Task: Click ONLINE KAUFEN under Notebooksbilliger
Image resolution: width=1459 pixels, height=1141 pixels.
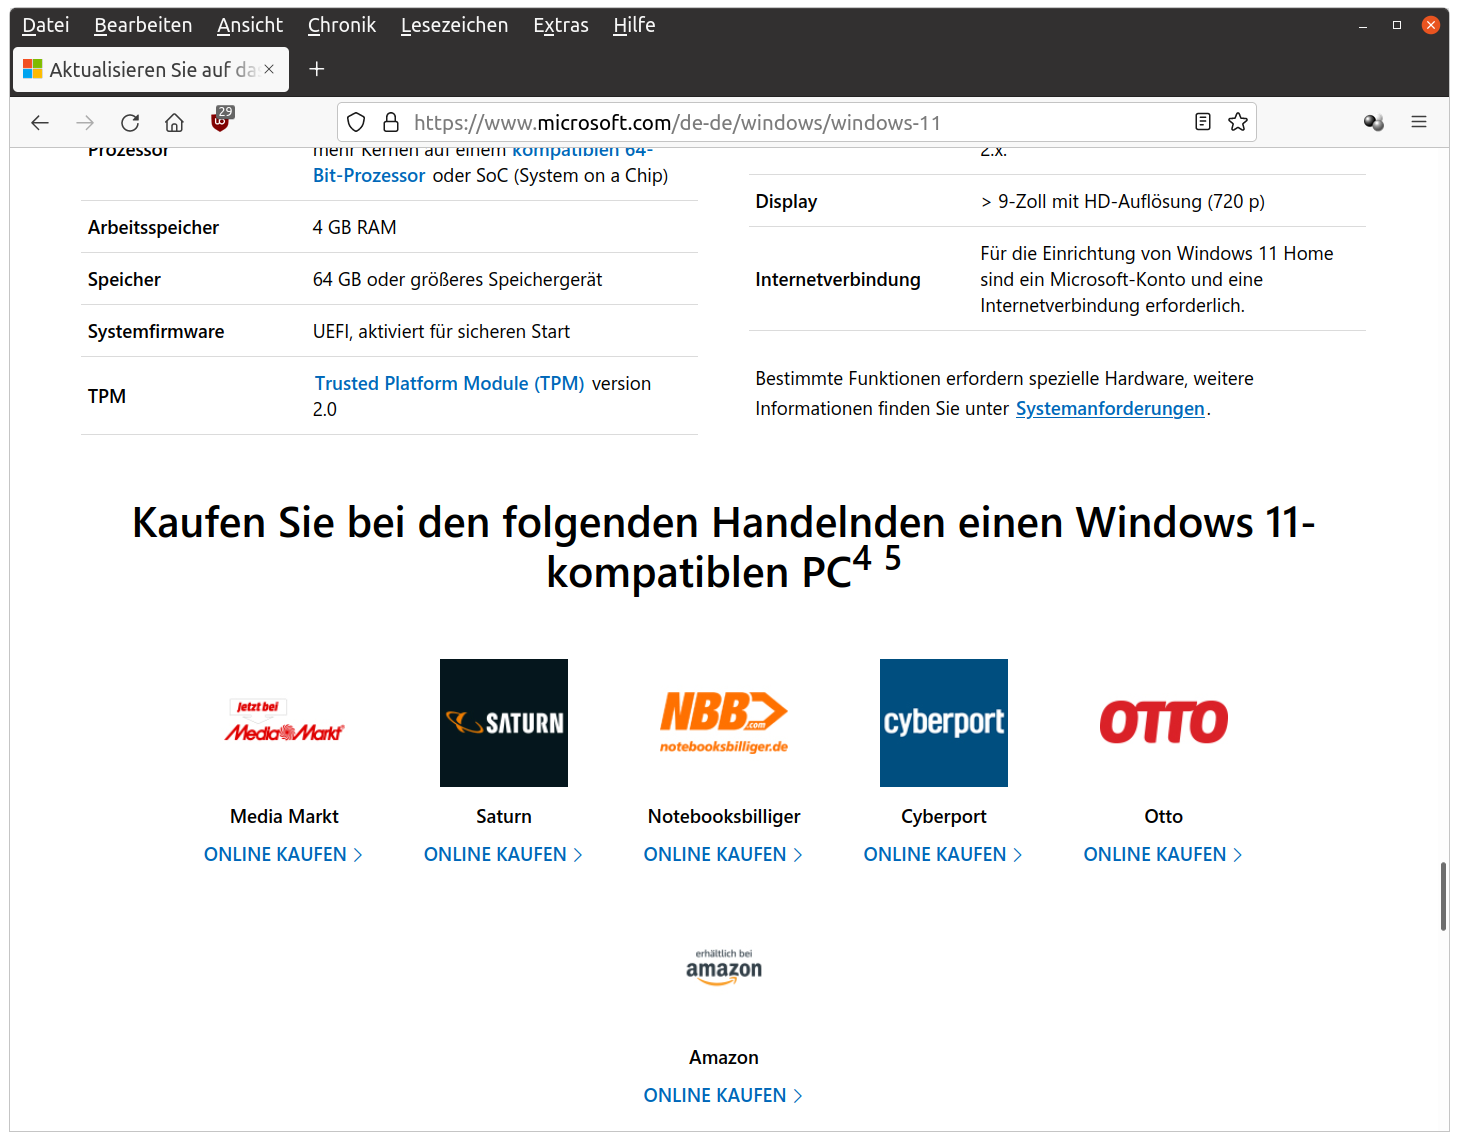Action: 724,855
